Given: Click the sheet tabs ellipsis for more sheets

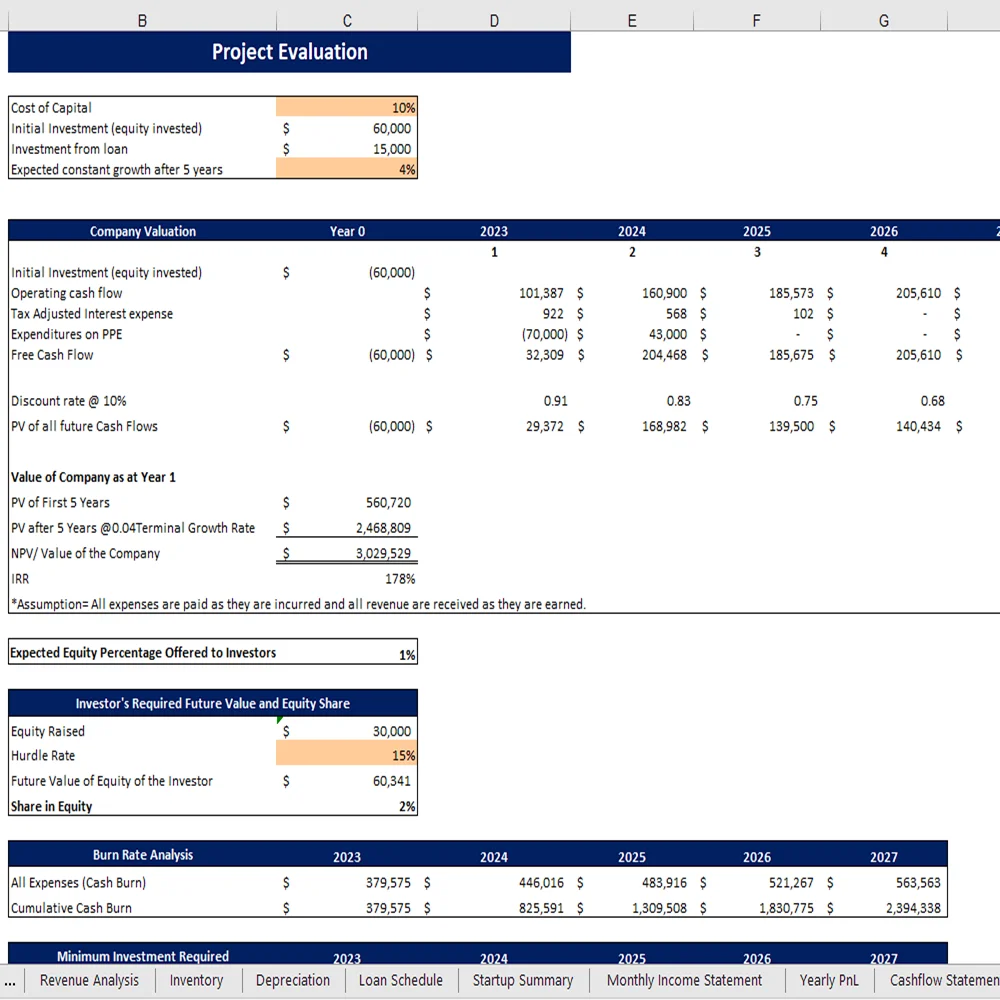Looking at the screenshot, I should pyautogui.click(x=10, y=981).
